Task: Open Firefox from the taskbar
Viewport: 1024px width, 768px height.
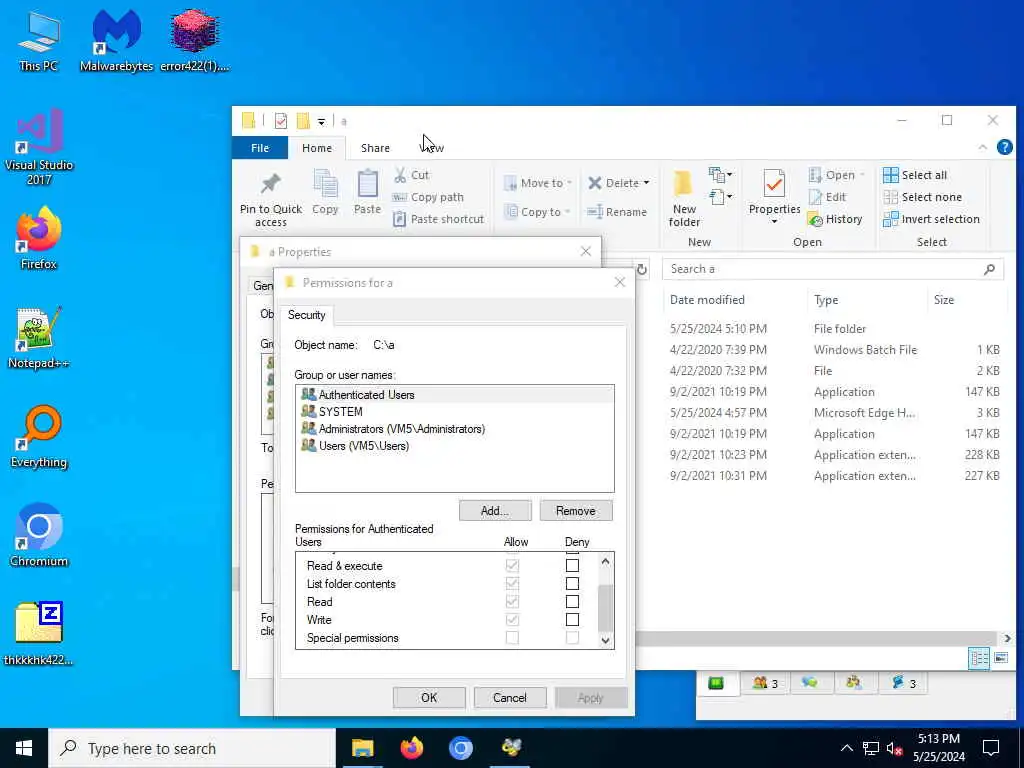Action: (411, 748)
